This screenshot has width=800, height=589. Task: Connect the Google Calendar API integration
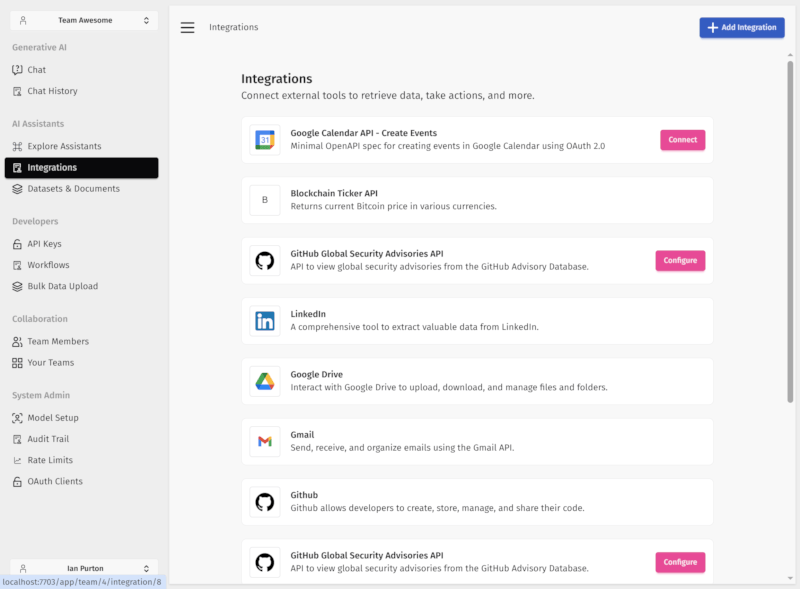[x=683, y=140]
